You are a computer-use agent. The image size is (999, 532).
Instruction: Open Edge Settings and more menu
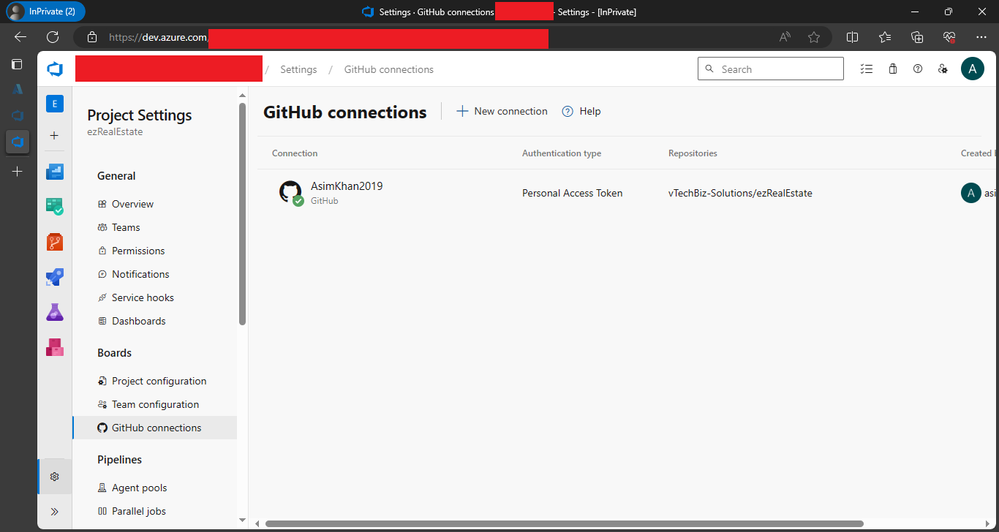pyautogui.click(x=981, y=37)
